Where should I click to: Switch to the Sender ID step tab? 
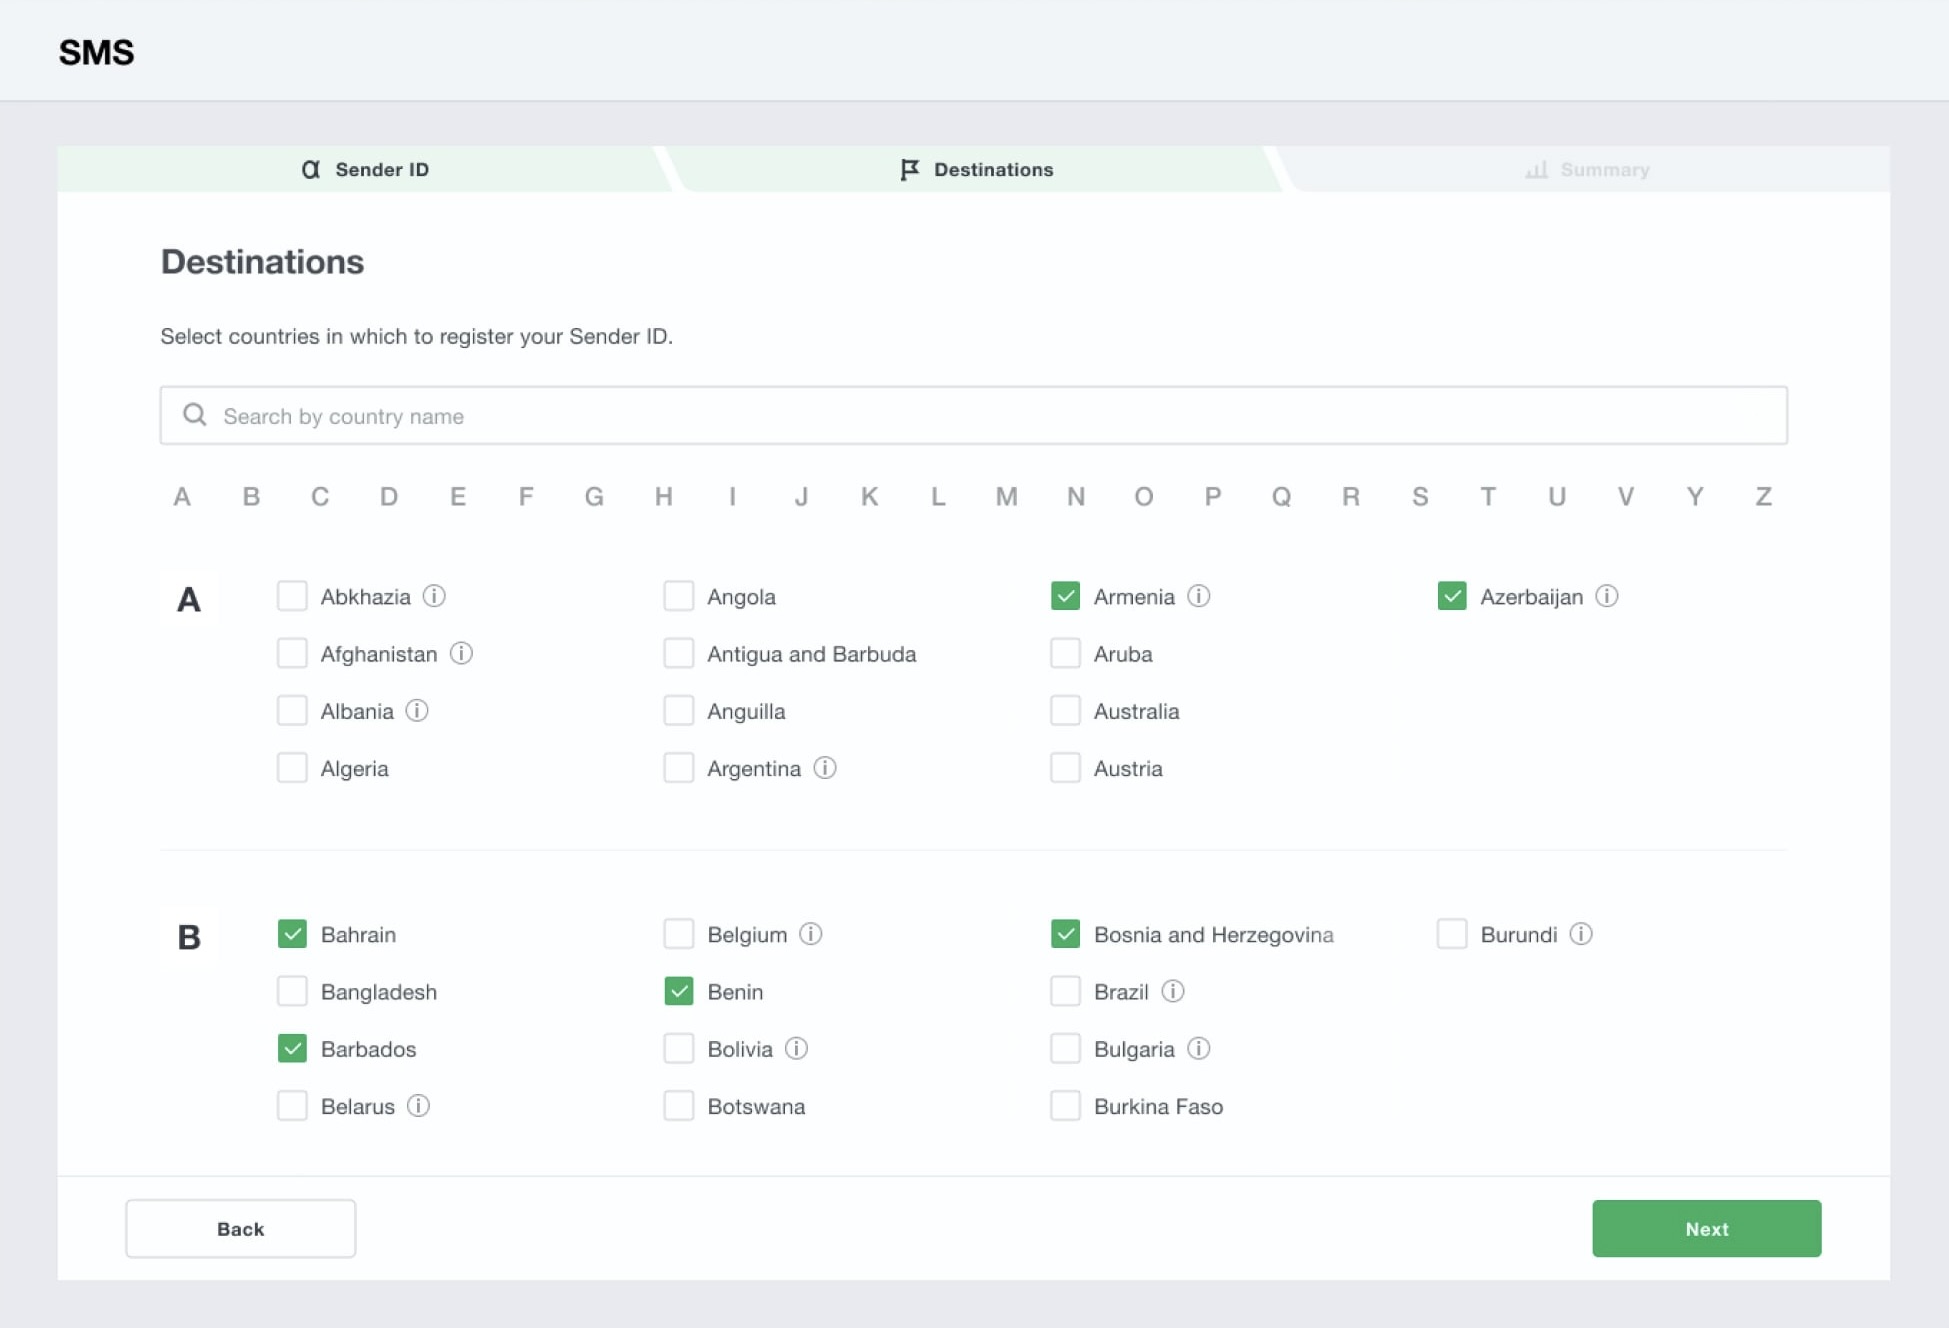click(365, 169)
